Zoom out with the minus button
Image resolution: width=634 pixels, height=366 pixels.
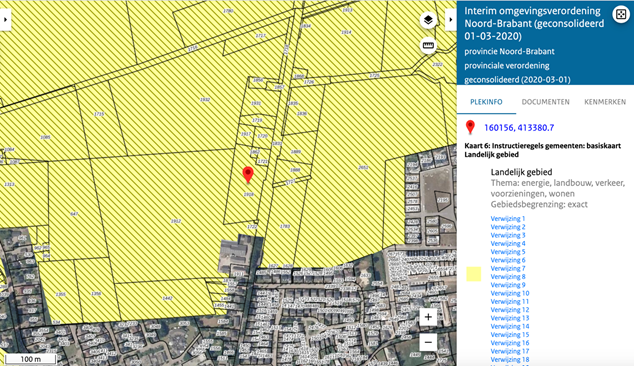pyautogui.click(x=428, y=343)
